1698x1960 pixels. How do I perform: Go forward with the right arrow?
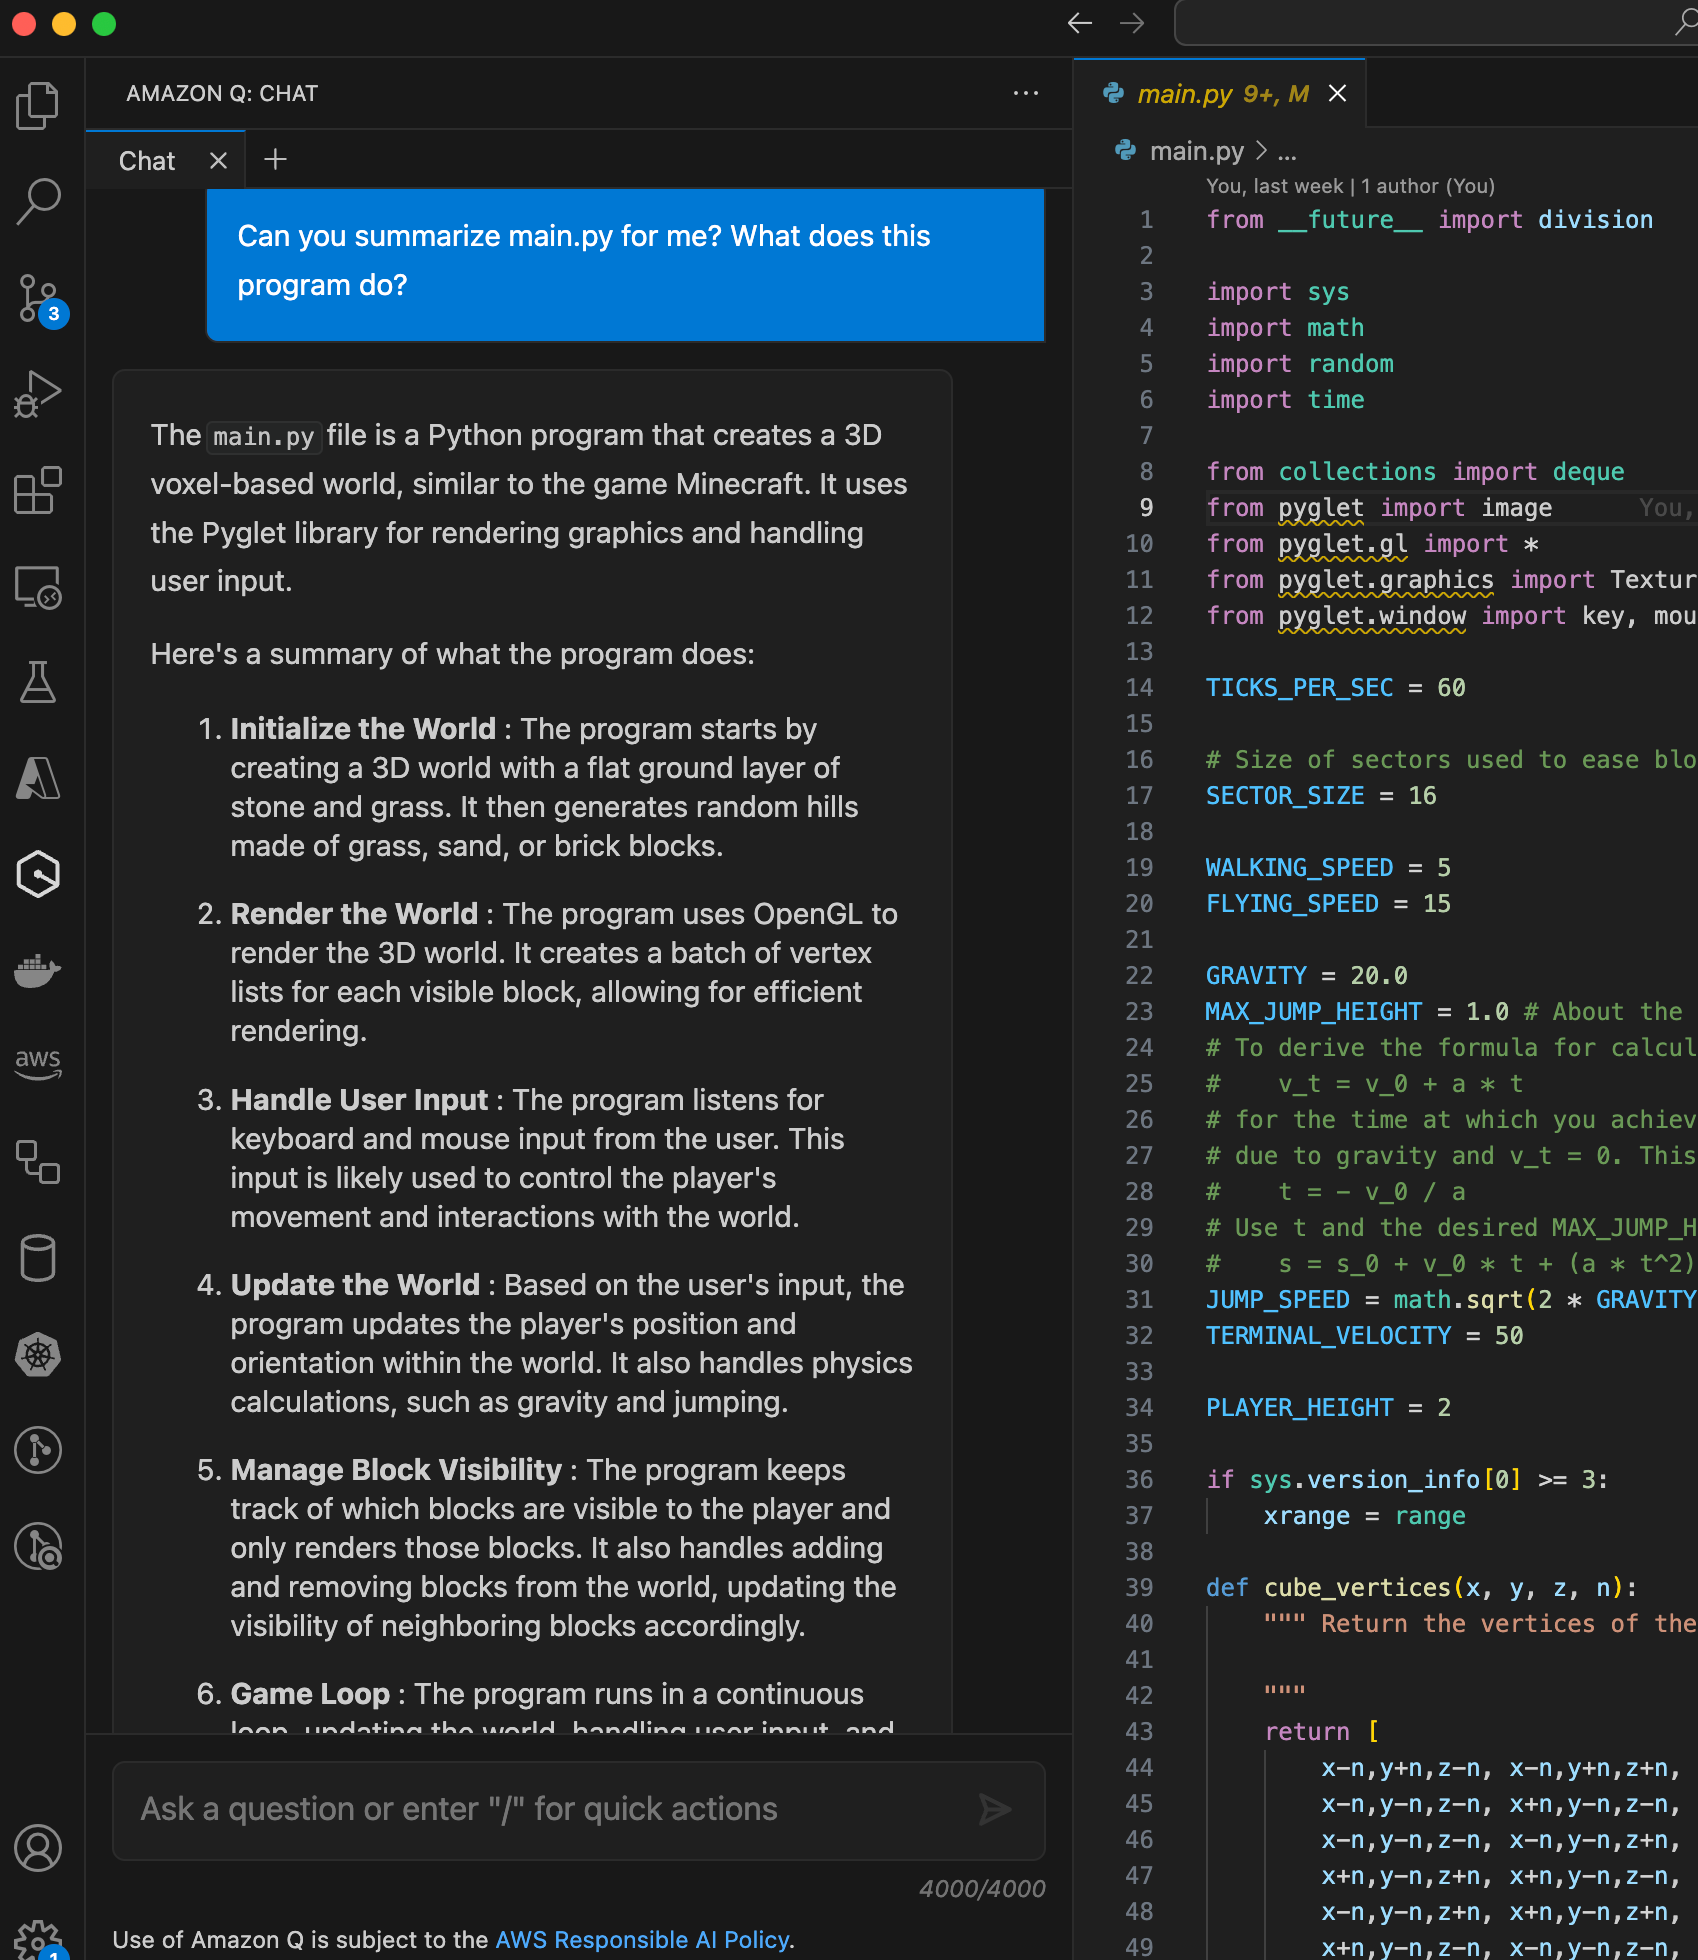(1132, 23)
